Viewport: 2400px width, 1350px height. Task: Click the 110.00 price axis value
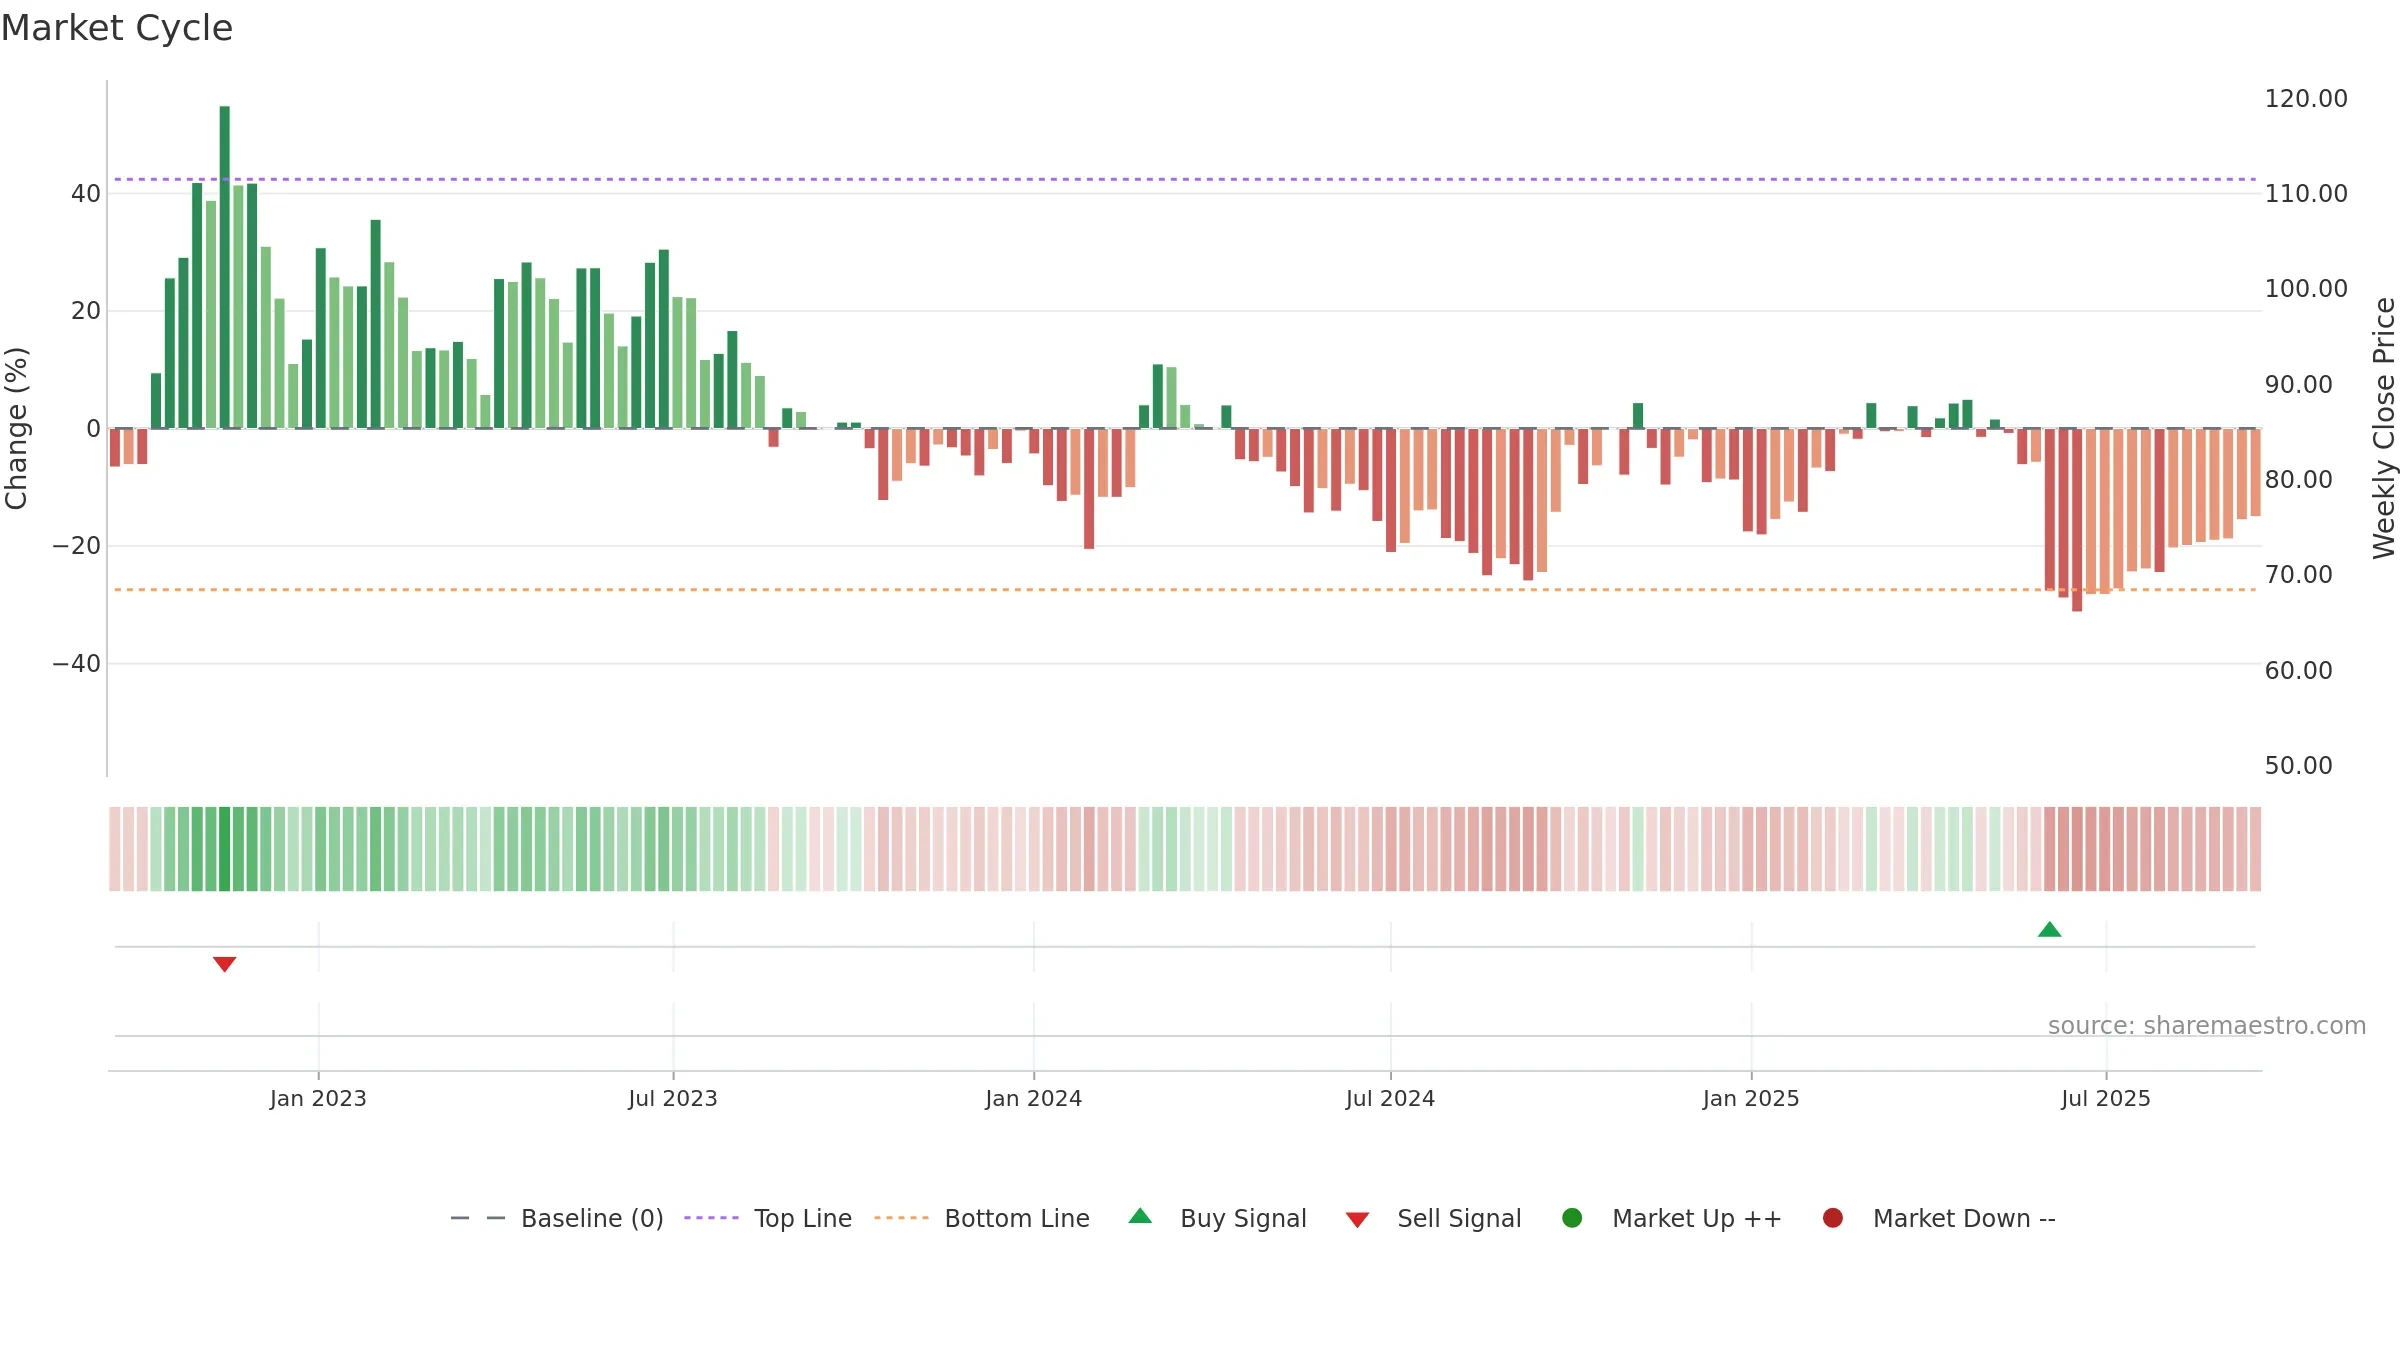[x=2306, y=193]
